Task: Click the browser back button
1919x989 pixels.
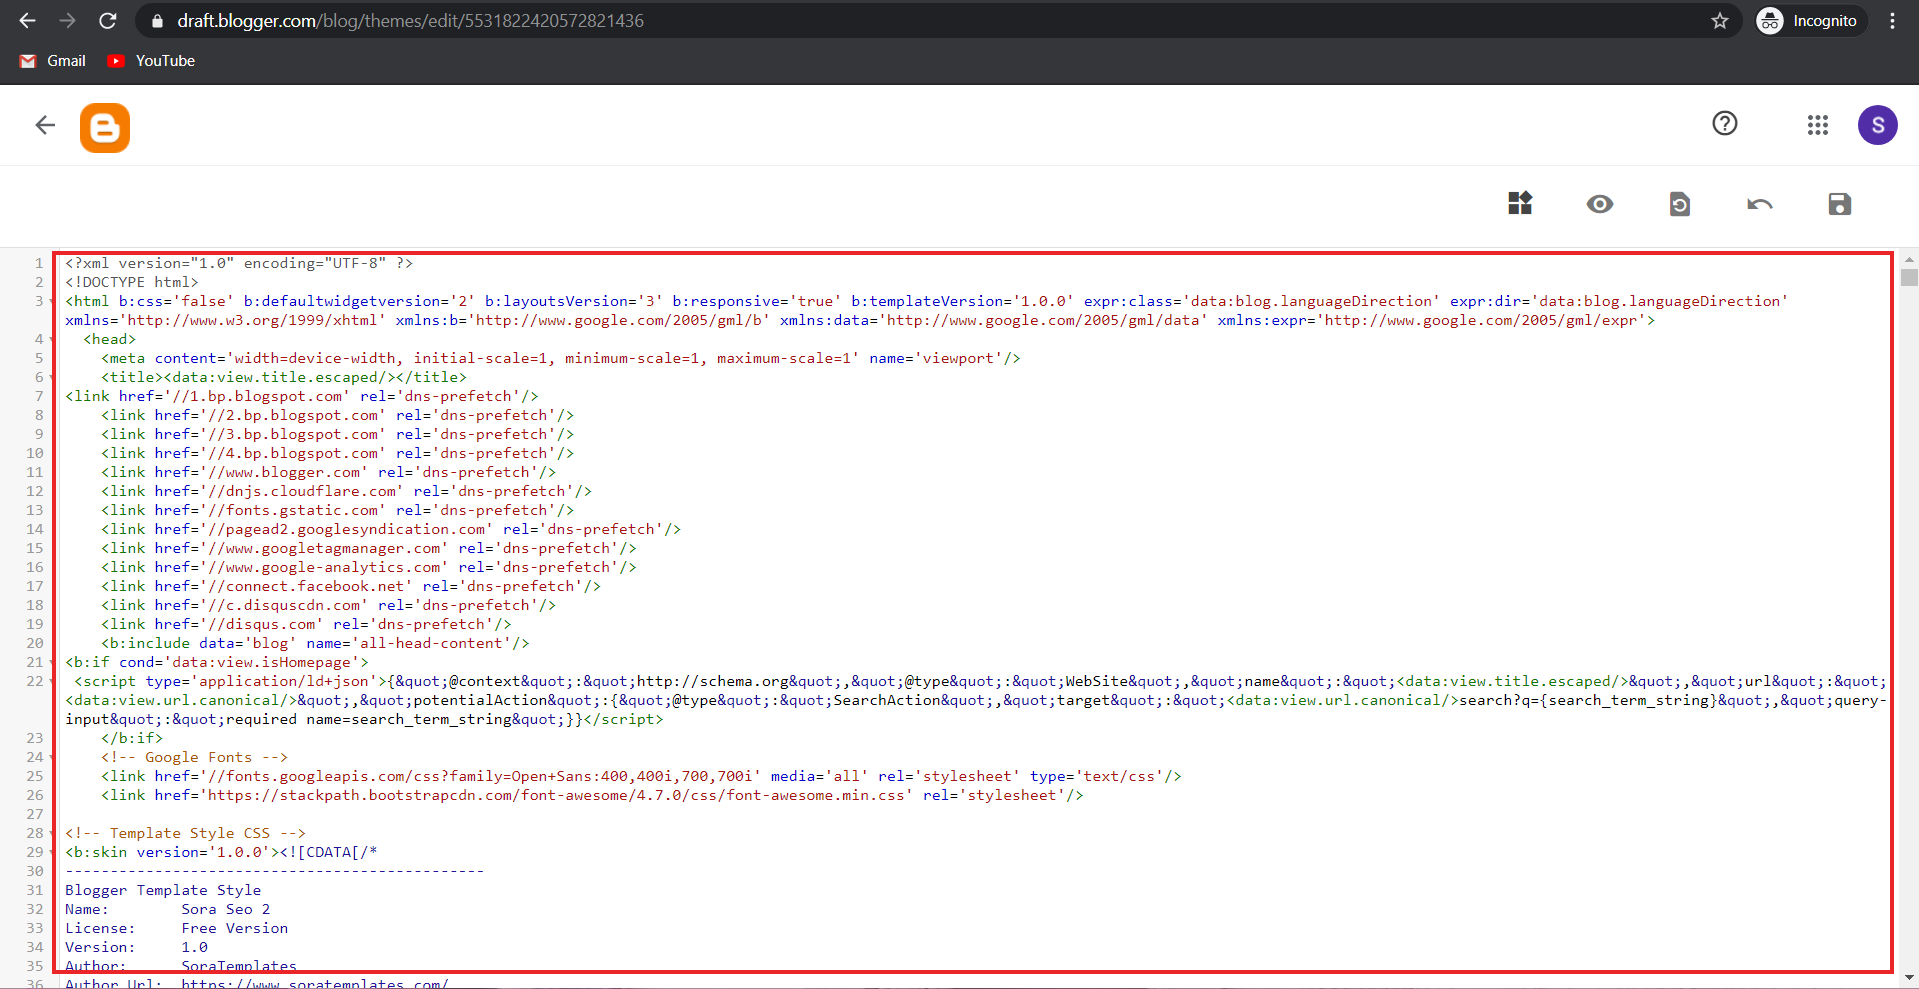Action: click(27, 20)
